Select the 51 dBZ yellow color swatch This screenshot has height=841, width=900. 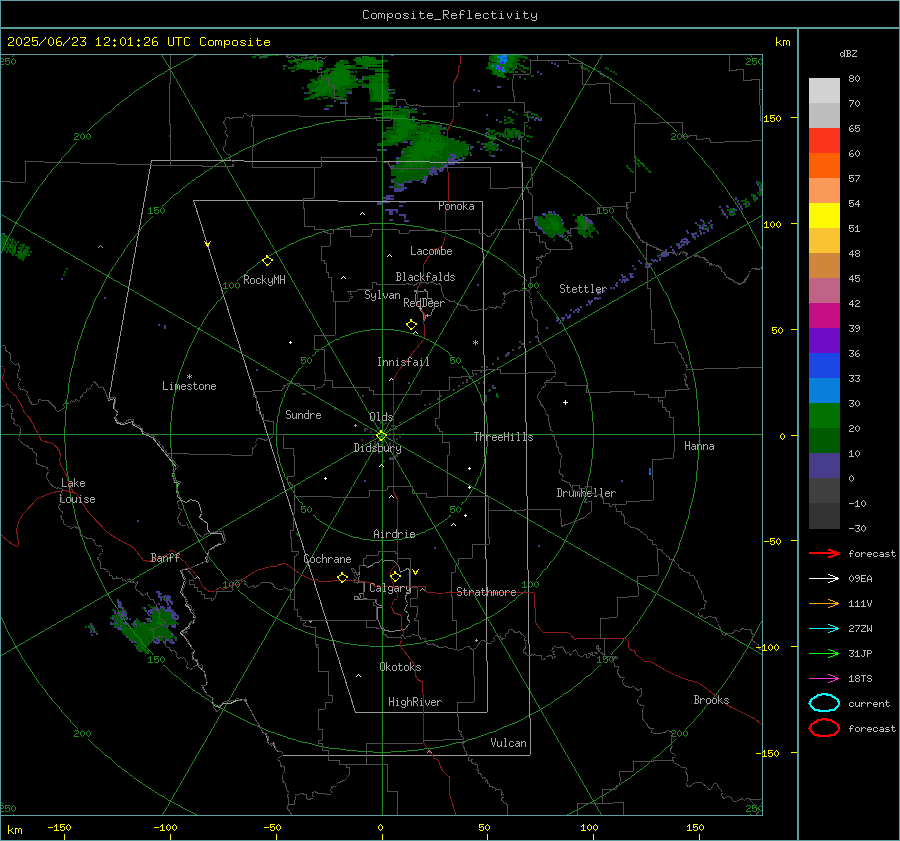point(824,215)
